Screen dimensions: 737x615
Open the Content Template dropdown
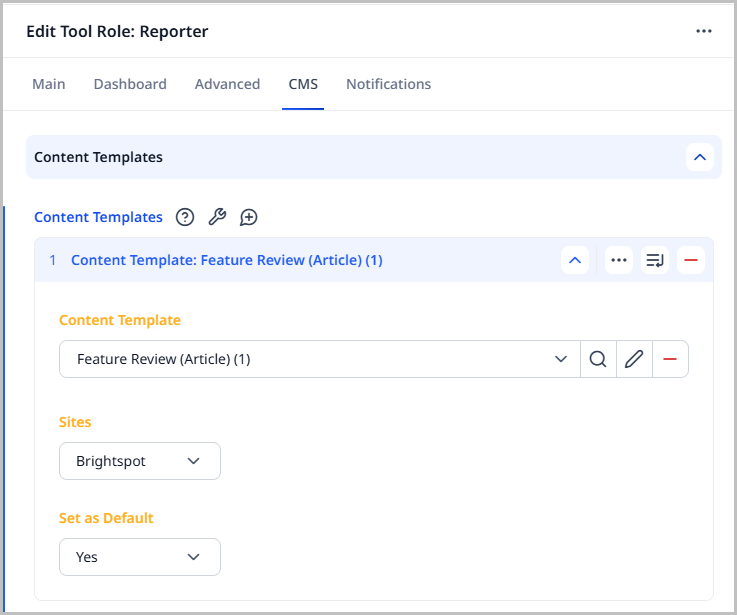coord(320,359)
